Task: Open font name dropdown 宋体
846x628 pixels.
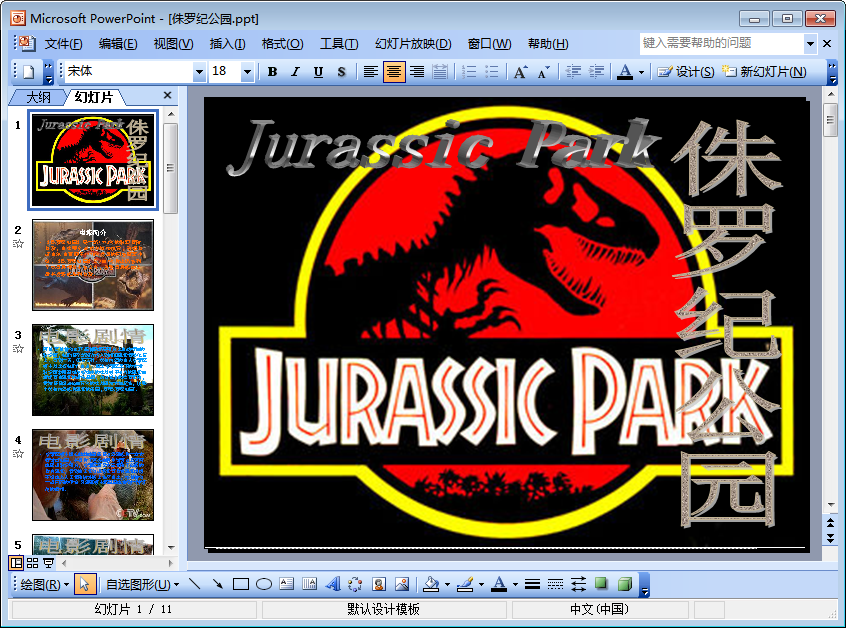Action: (x=199, y=72)
